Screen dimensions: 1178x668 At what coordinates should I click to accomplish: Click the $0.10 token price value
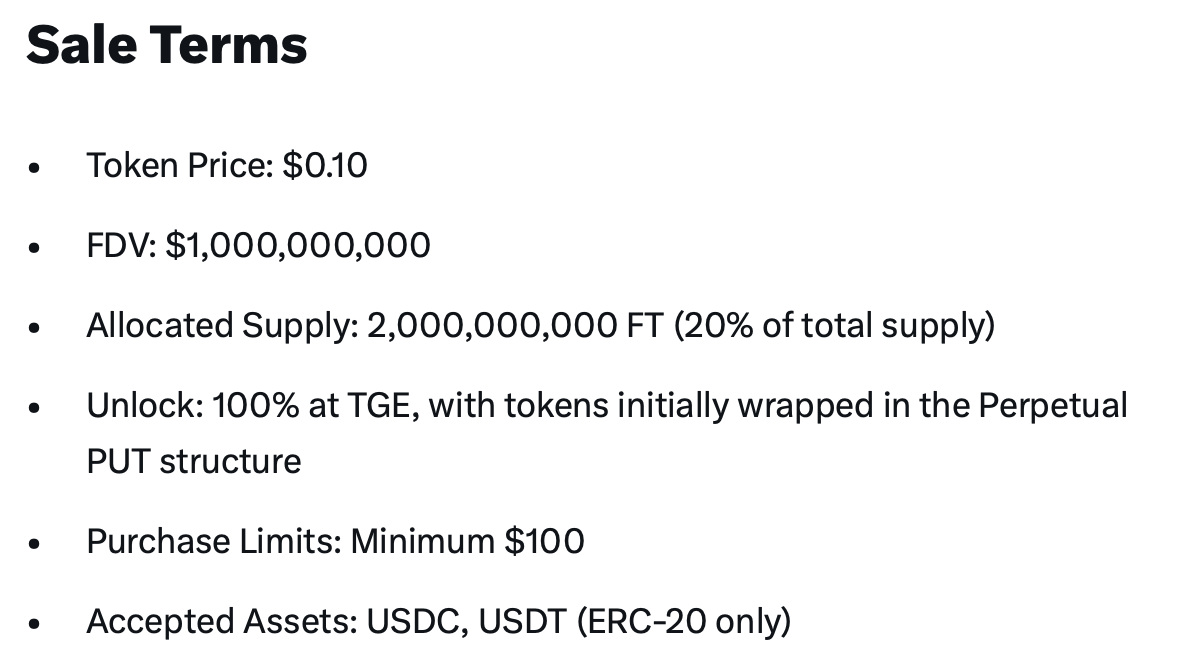[325, 165]
